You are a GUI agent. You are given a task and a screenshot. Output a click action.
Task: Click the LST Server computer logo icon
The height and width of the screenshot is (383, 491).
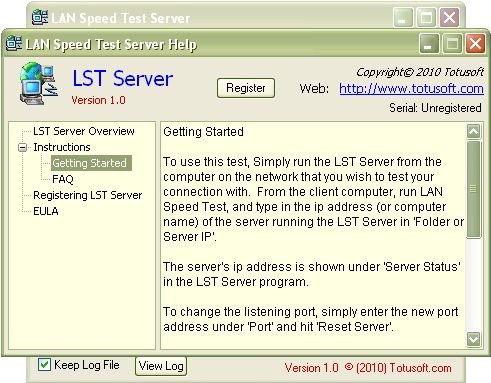coord(39,83)
